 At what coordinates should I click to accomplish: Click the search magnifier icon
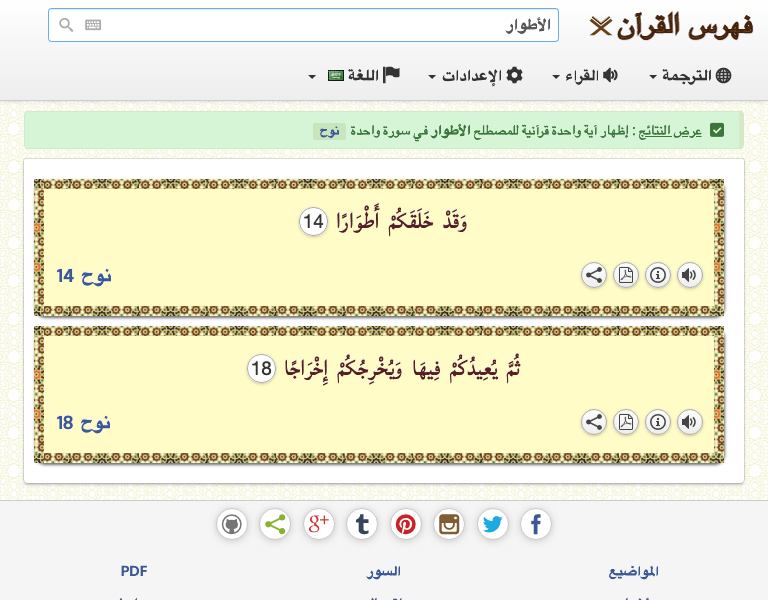coord(66,25)
